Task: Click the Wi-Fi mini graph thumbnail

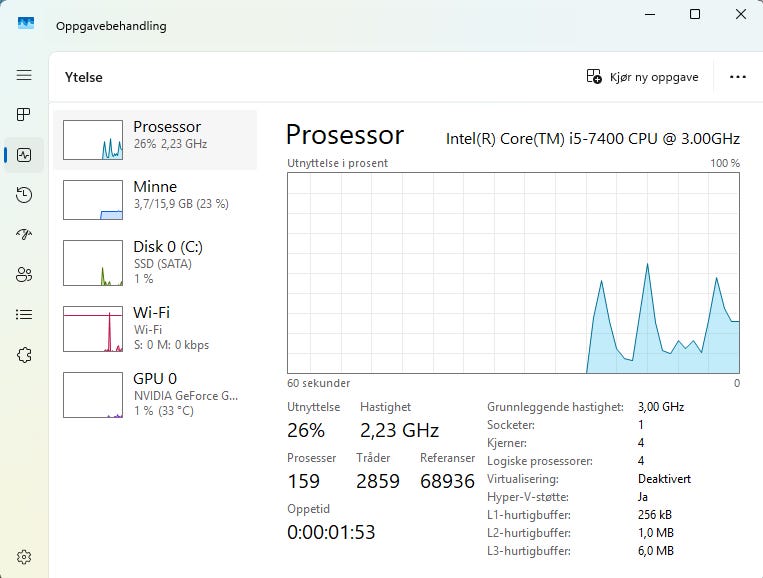Action: pyautogui.click(x=93, y=329)
